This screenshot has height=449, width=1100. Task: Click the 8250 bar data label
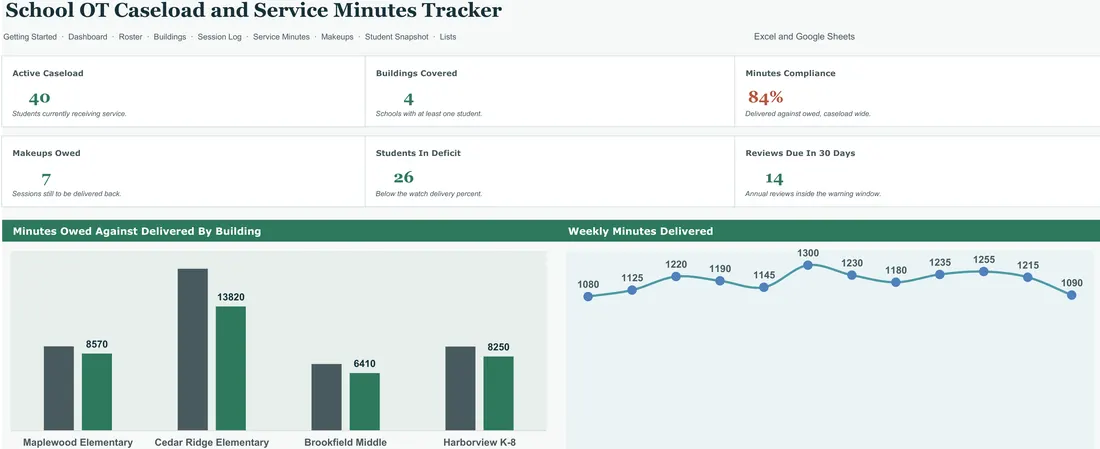pos(499,347)
